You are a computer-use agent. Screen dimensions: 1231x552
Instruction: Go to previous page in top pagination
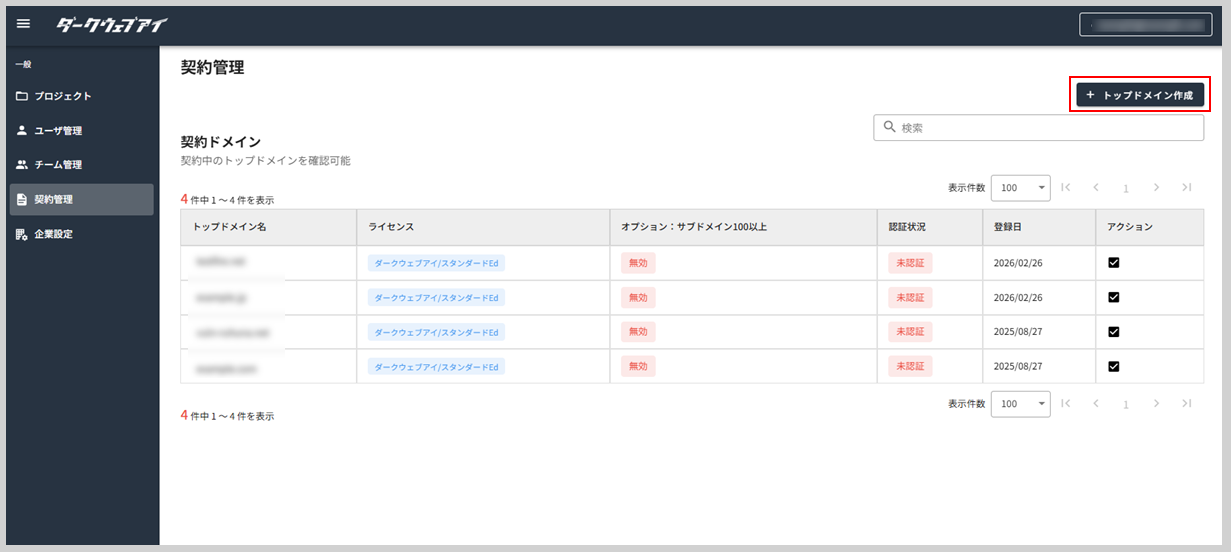(x=1096, y=187)
